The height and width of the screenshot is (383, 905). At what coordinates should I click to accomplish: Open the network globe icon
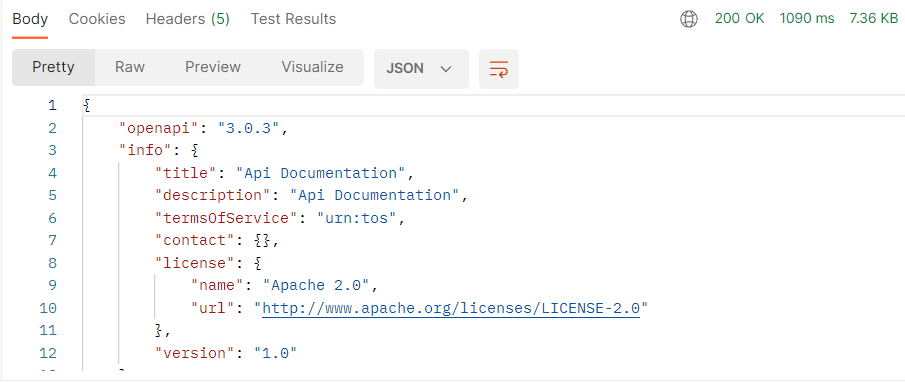(689, 20)
